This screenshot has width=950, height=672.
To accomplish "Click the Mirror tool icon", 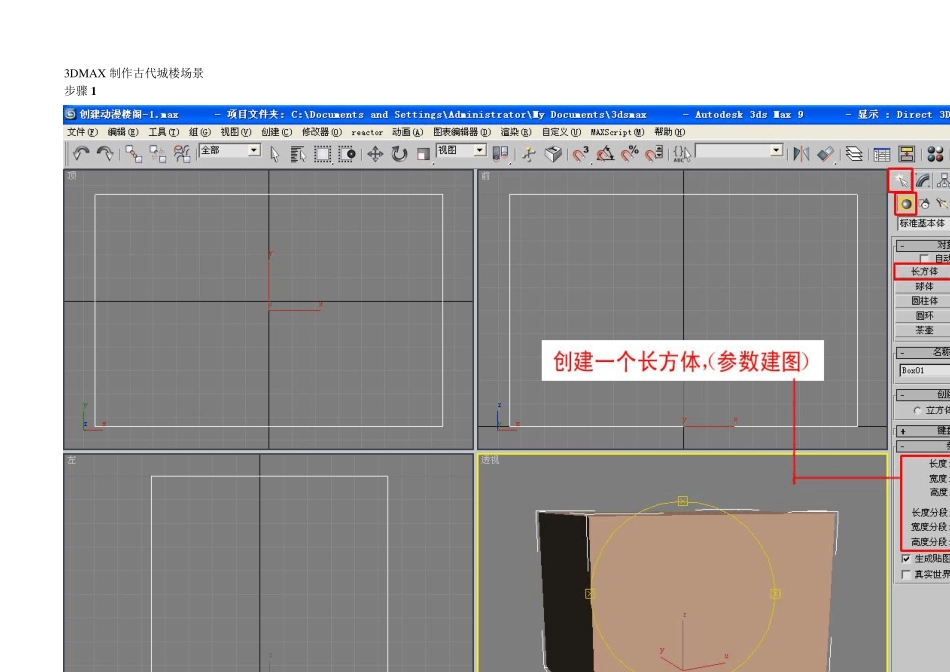I will pos(801,153).
